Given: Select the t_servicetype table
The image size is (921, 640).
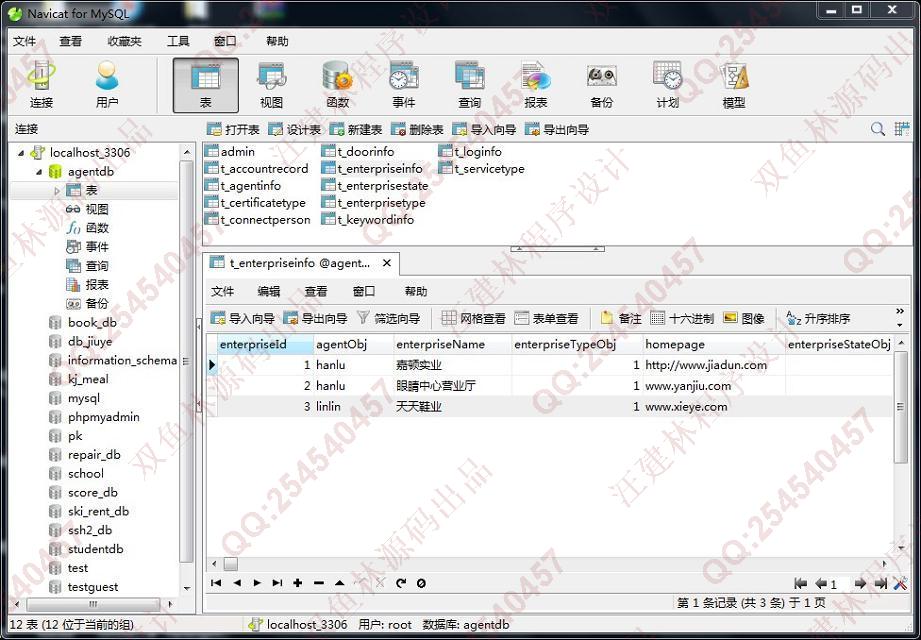Looking at the screenshot, I should 482,169.
